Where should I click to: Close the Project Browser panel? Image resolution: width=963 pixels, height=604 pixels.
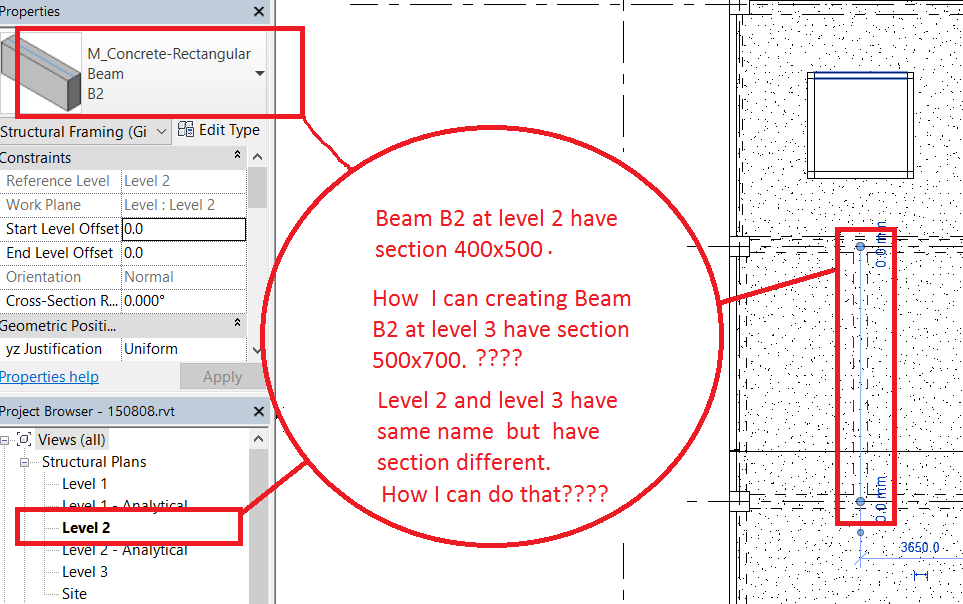(x=259, y=412)
